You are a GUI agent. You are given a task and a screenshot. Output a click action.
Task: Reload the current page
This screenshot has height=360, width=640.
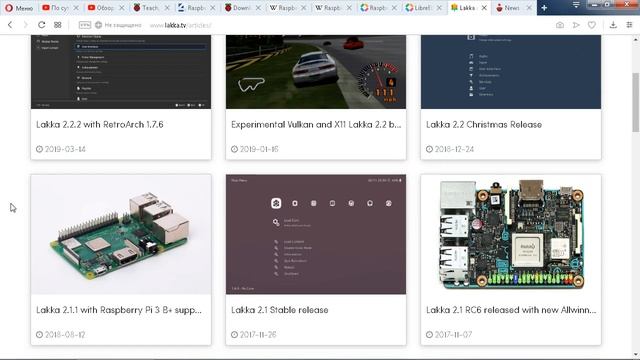[x=41, y=25]
